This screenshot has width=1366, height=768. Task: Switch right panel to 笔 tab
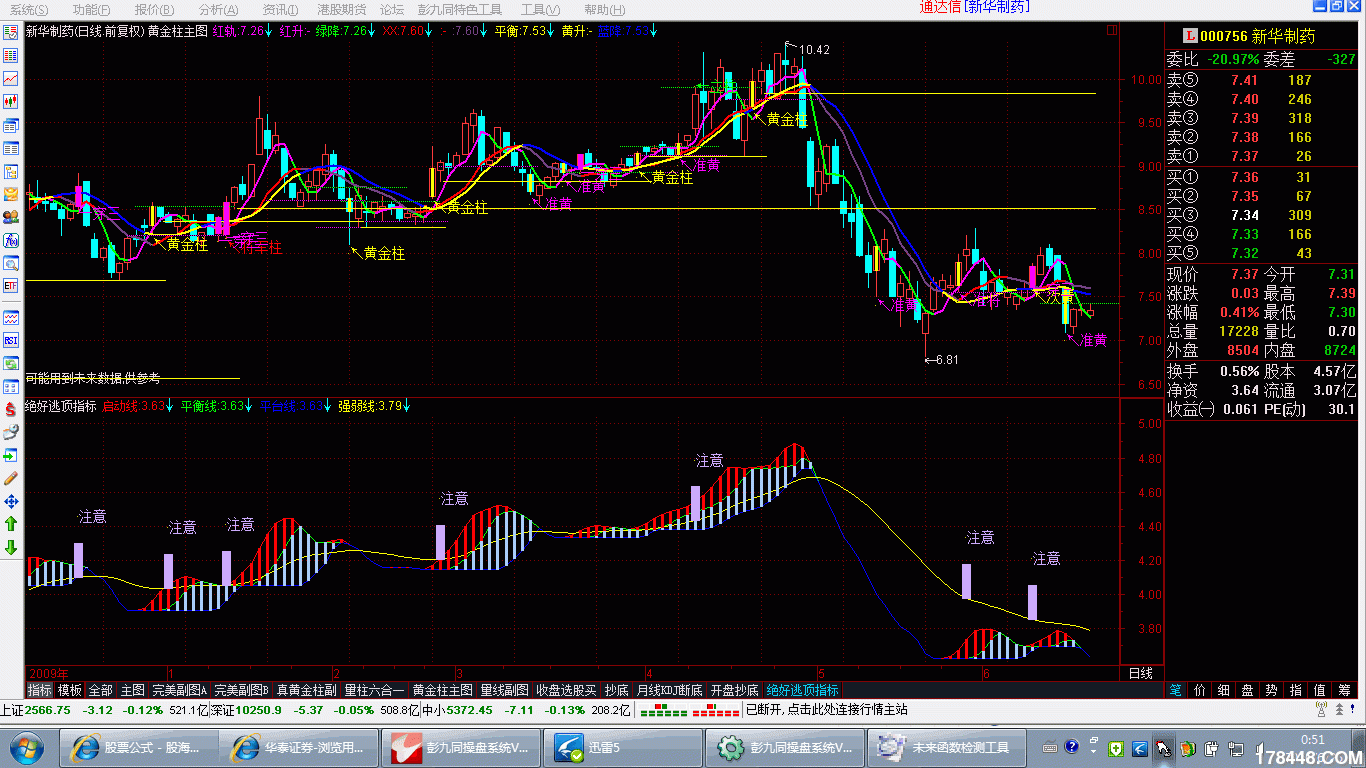click(x=1176, y=690)
